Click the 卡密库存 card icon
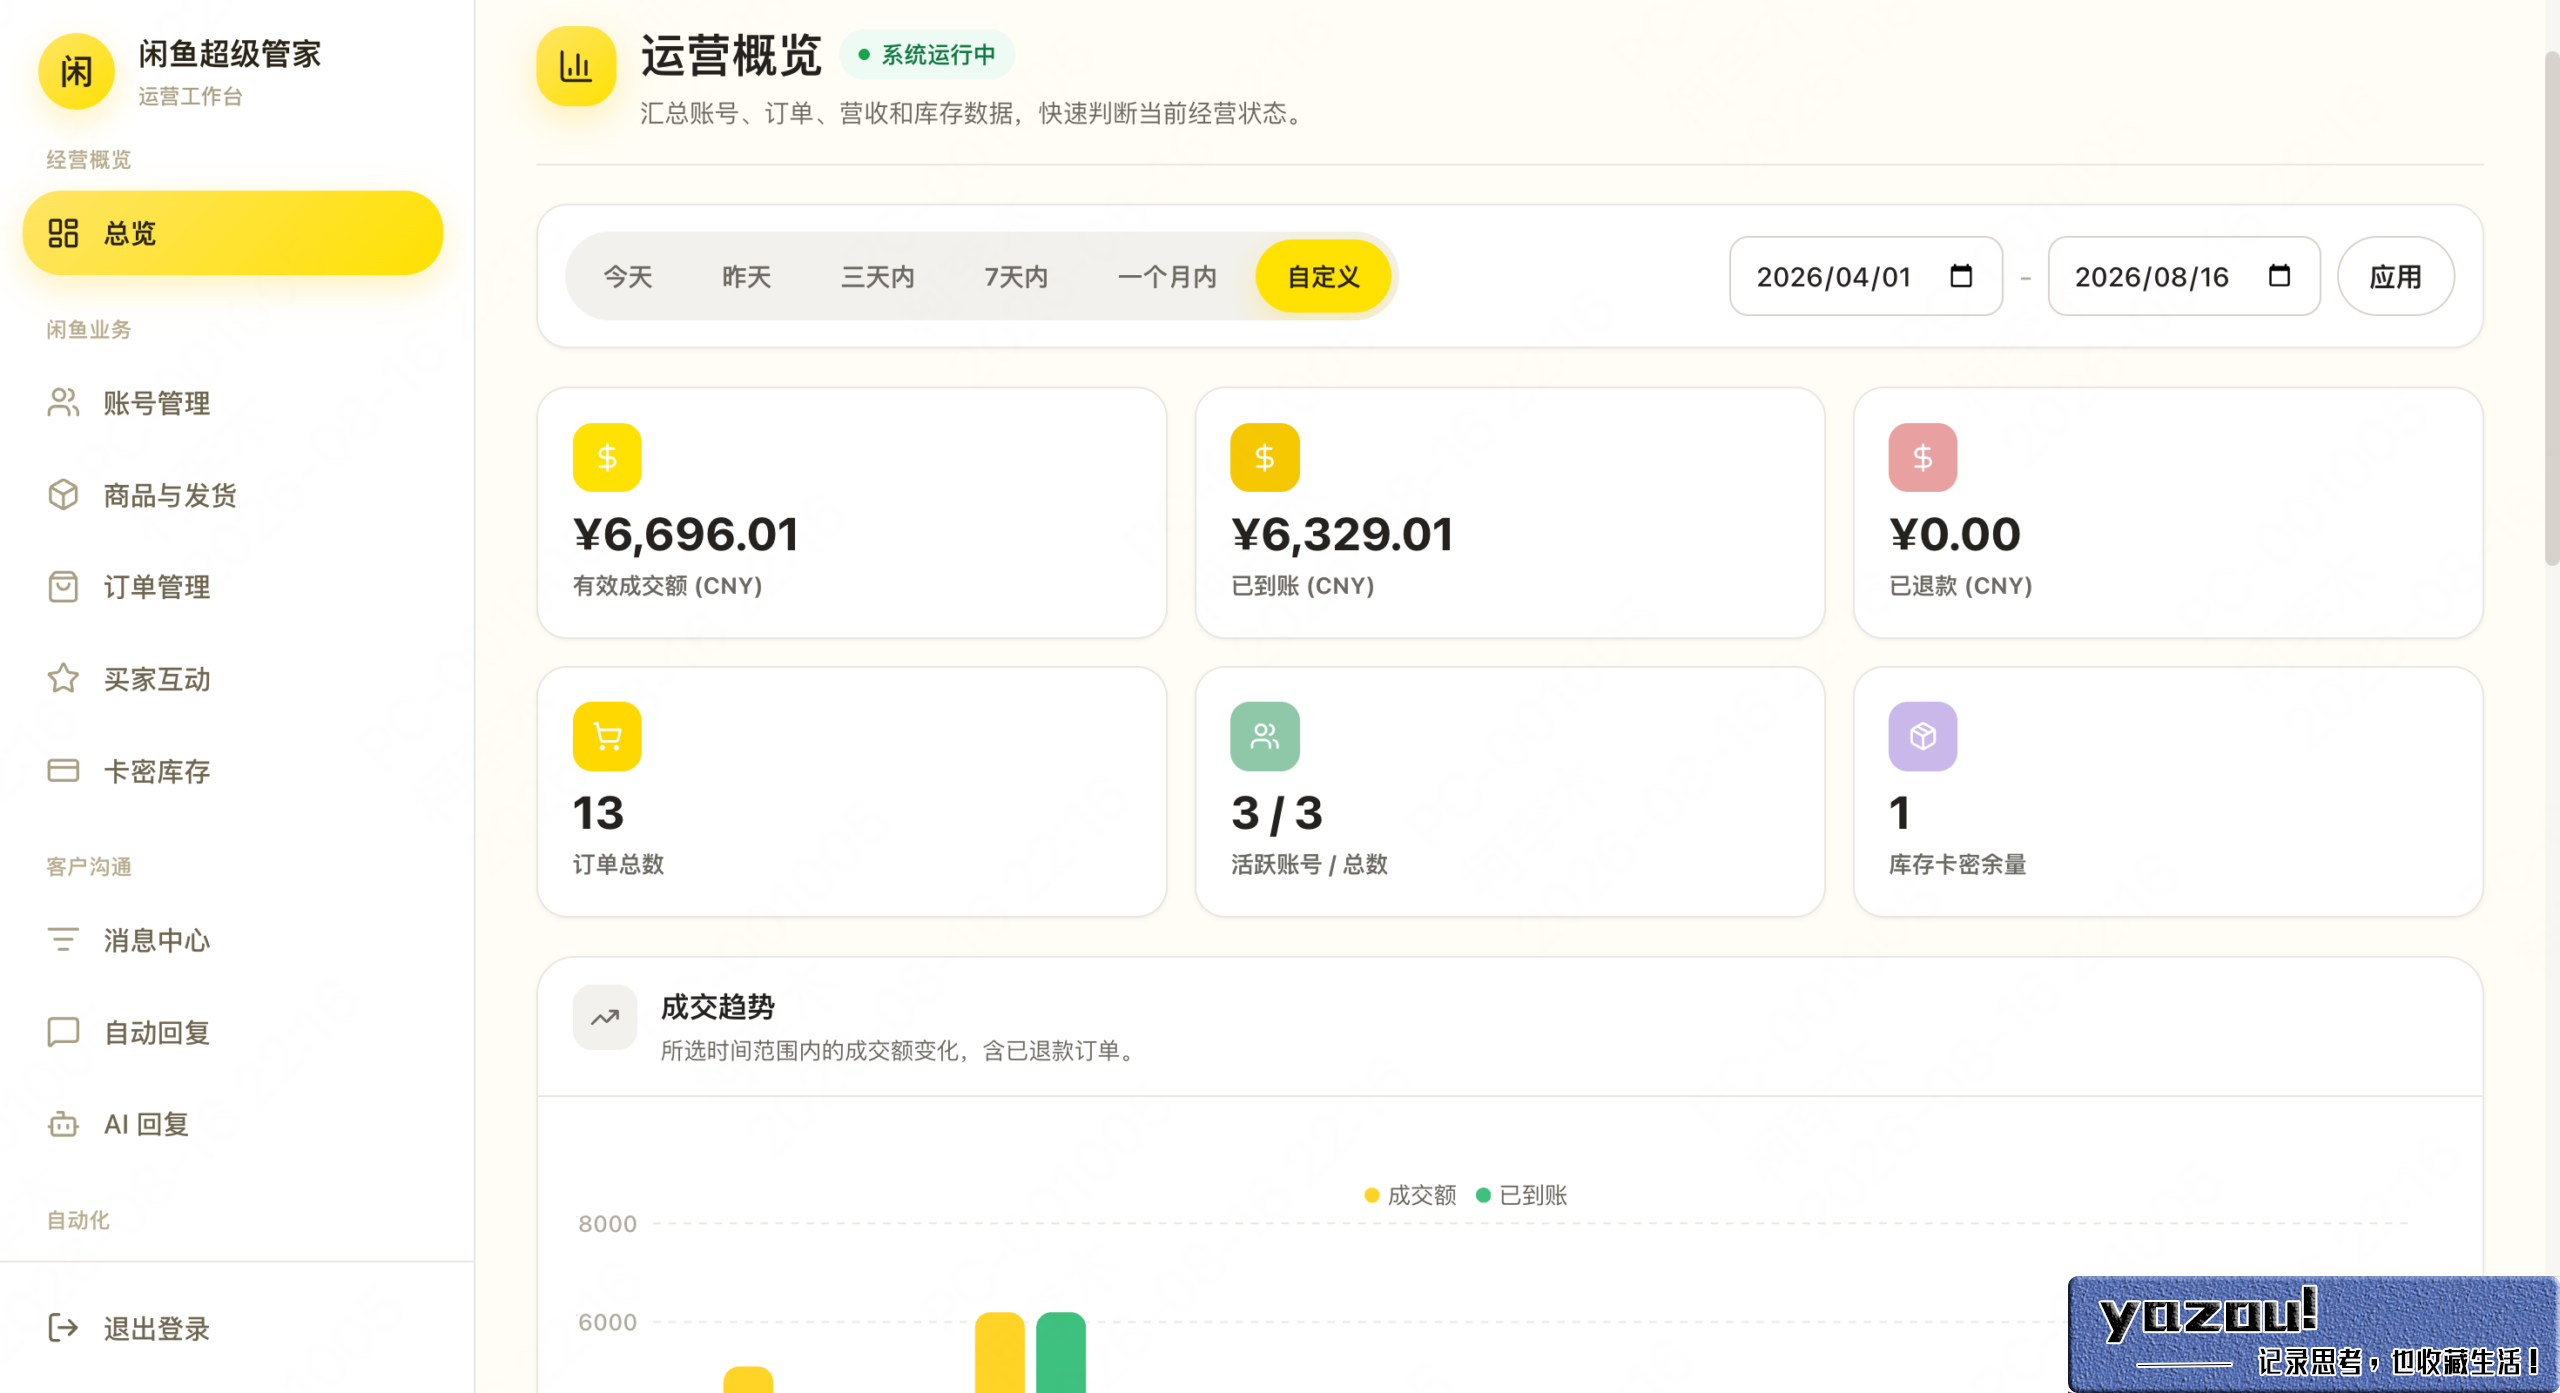Image resolution: width=2560 pixels, height=1393 pixels. click(63, 770)
